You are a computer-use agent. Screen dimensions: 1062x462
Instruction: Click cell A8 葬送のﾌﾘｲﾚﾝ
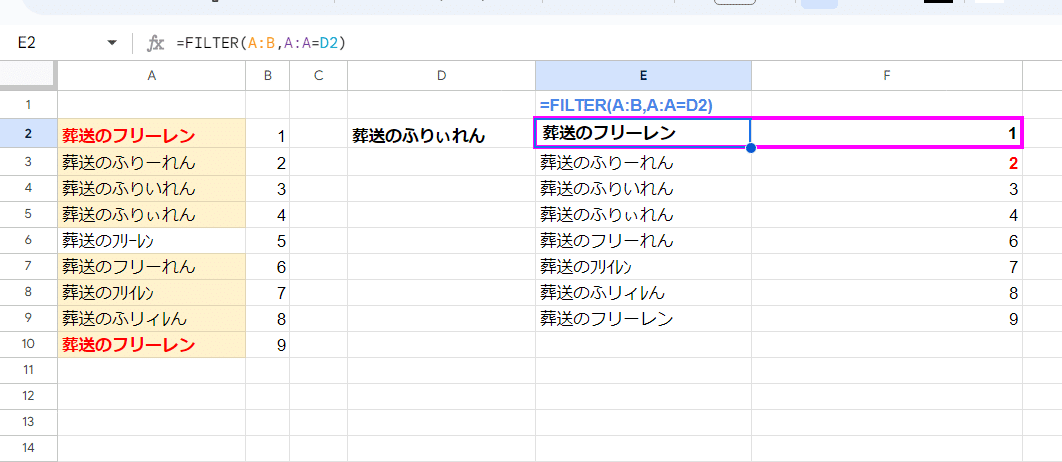click(152, 293)
